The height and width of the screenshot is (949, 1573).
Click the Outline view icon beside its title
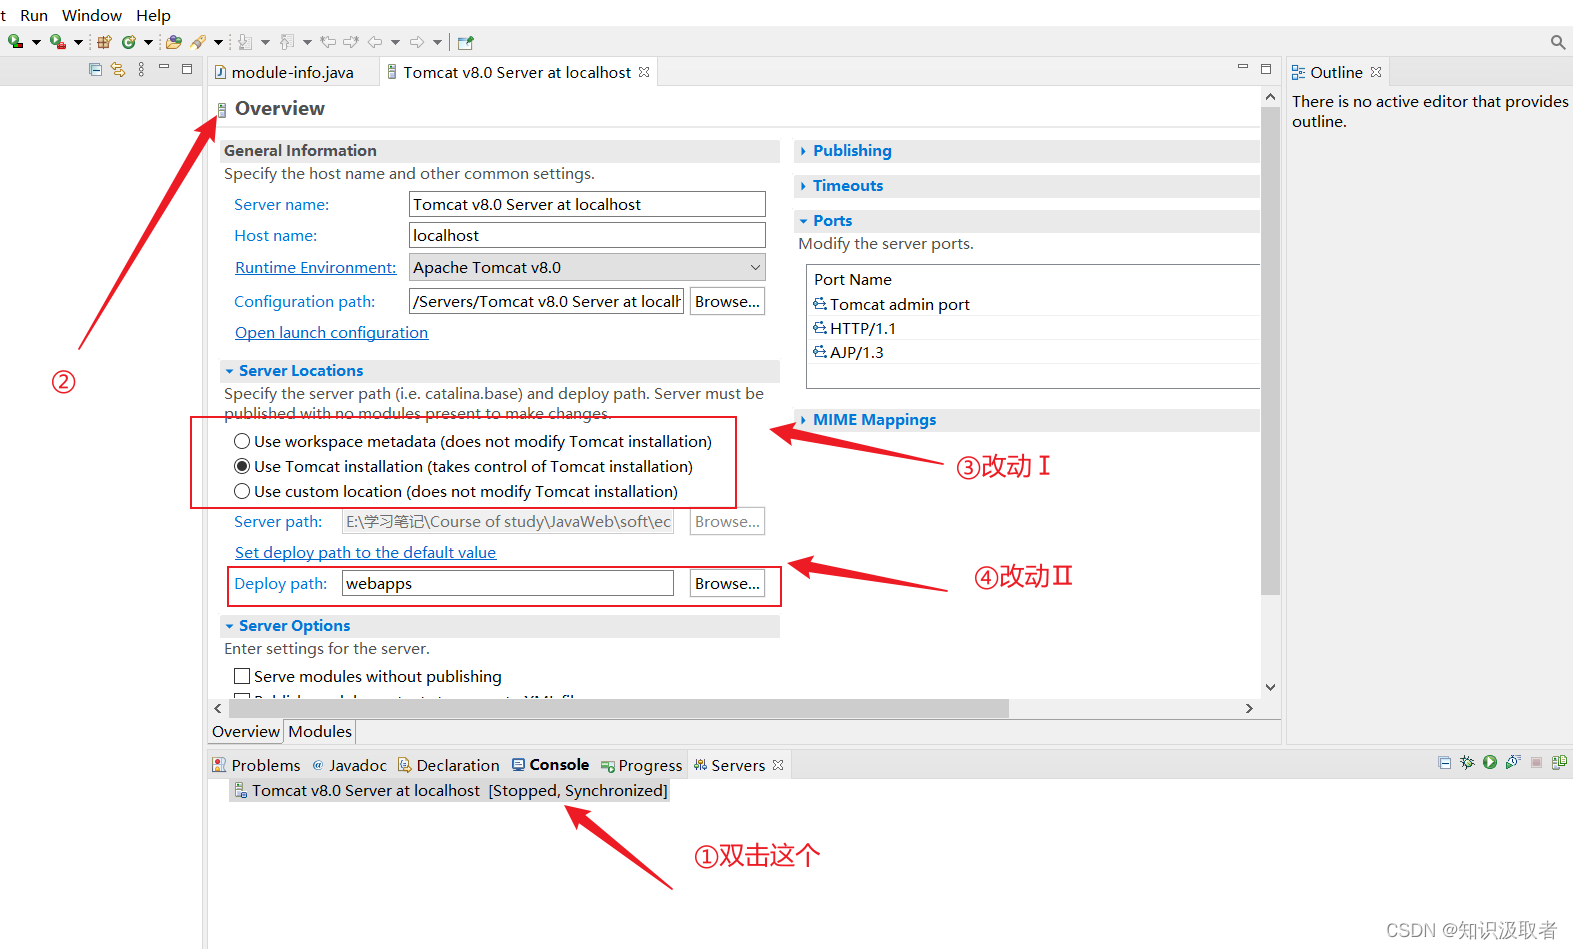pos(1298,72)
